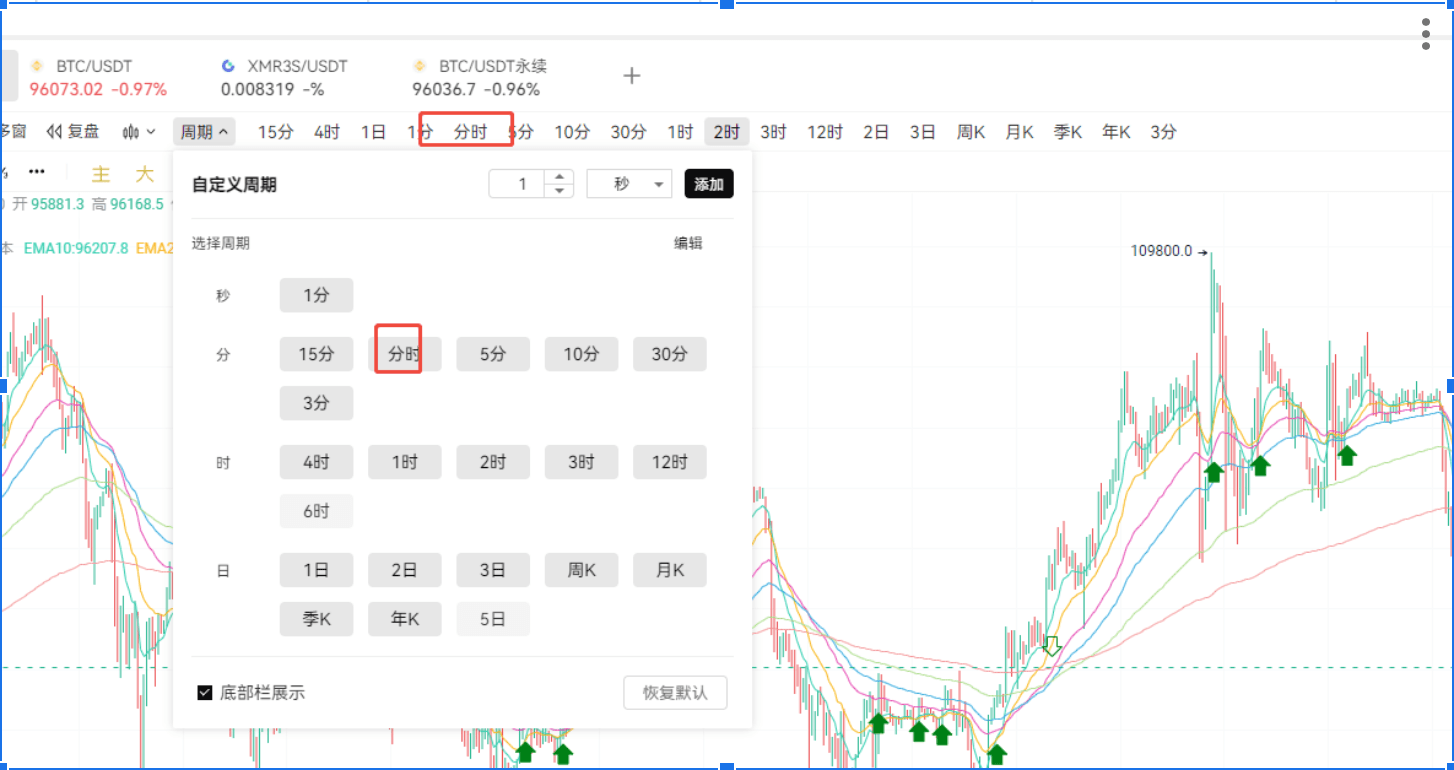Viewport: 1454px width, 770px height.
Task: Click the custom period number input field
Action: [518, 184]
